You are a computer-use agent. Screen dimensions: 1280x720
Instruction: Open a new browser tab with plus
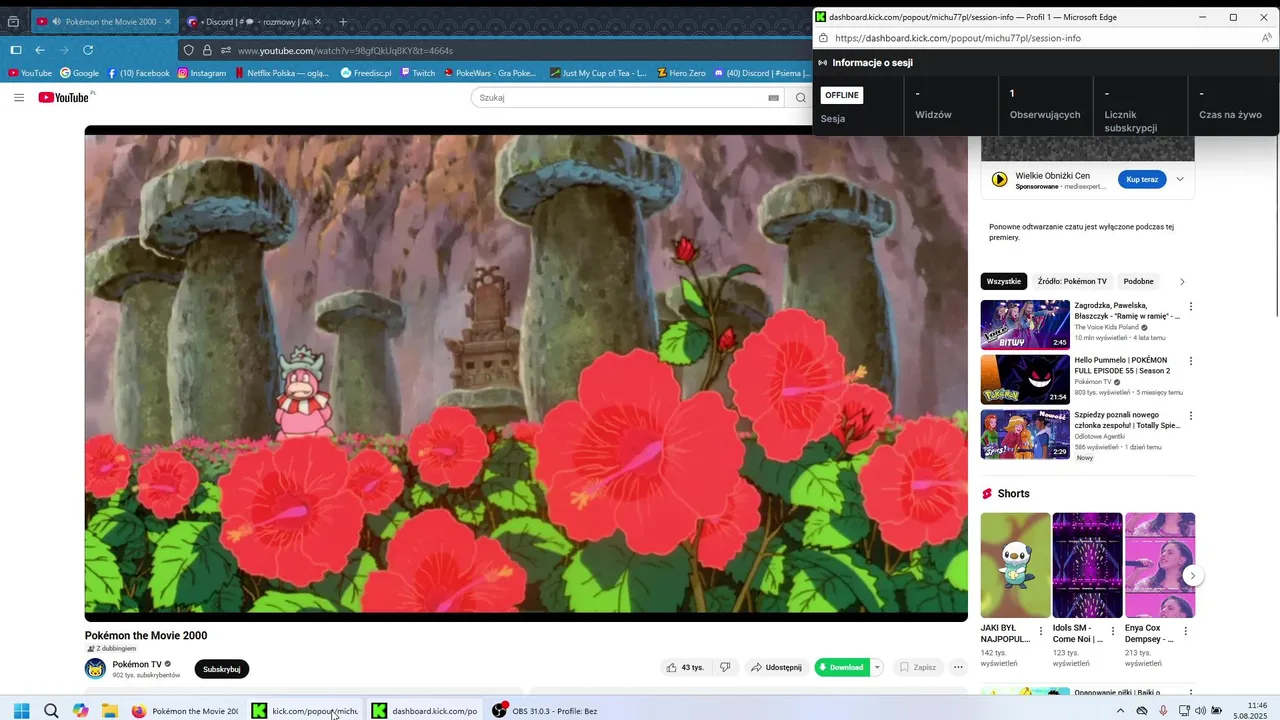click(x=343, y=21)
